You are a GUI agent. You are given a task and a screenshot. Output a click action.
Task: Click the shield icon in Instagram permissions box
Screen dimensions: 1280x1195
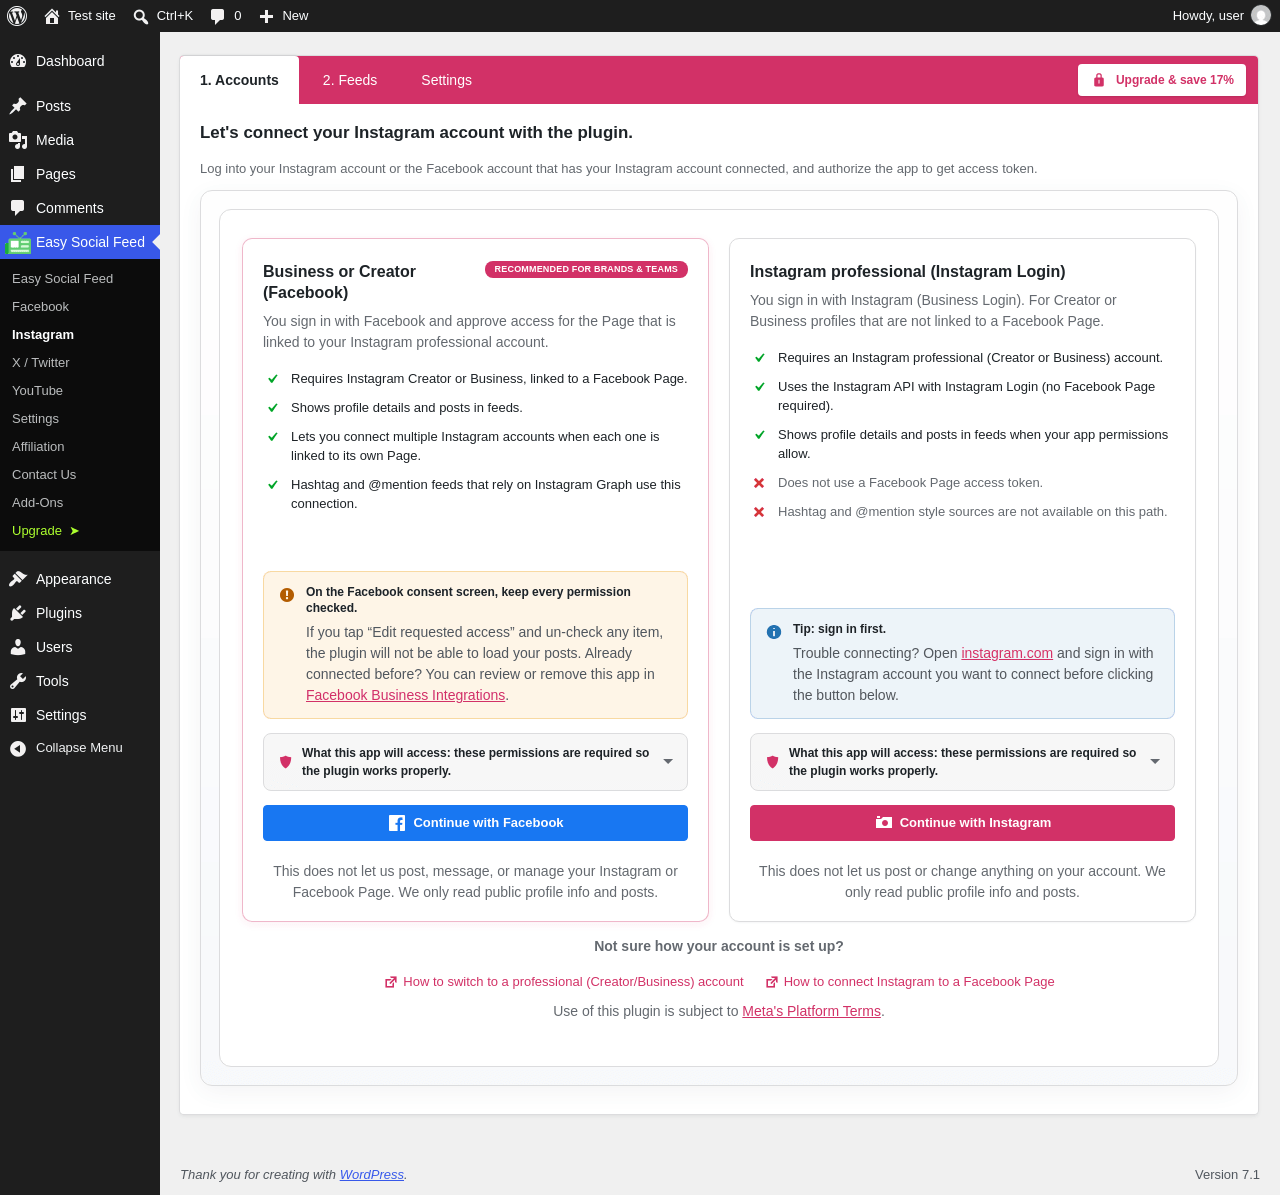[x=773, y=762]
